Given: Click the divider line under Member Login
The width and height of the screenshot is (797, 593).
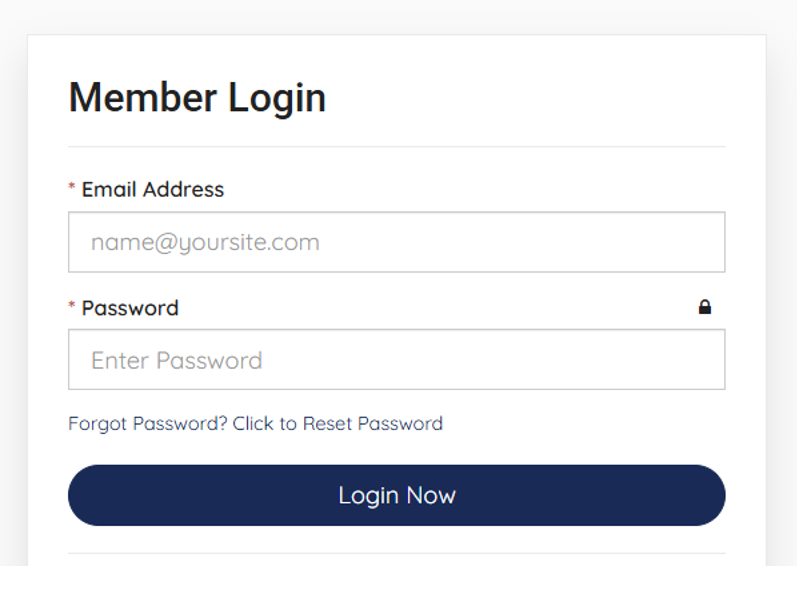Looking at the screenshot, I should coord(396,147).
